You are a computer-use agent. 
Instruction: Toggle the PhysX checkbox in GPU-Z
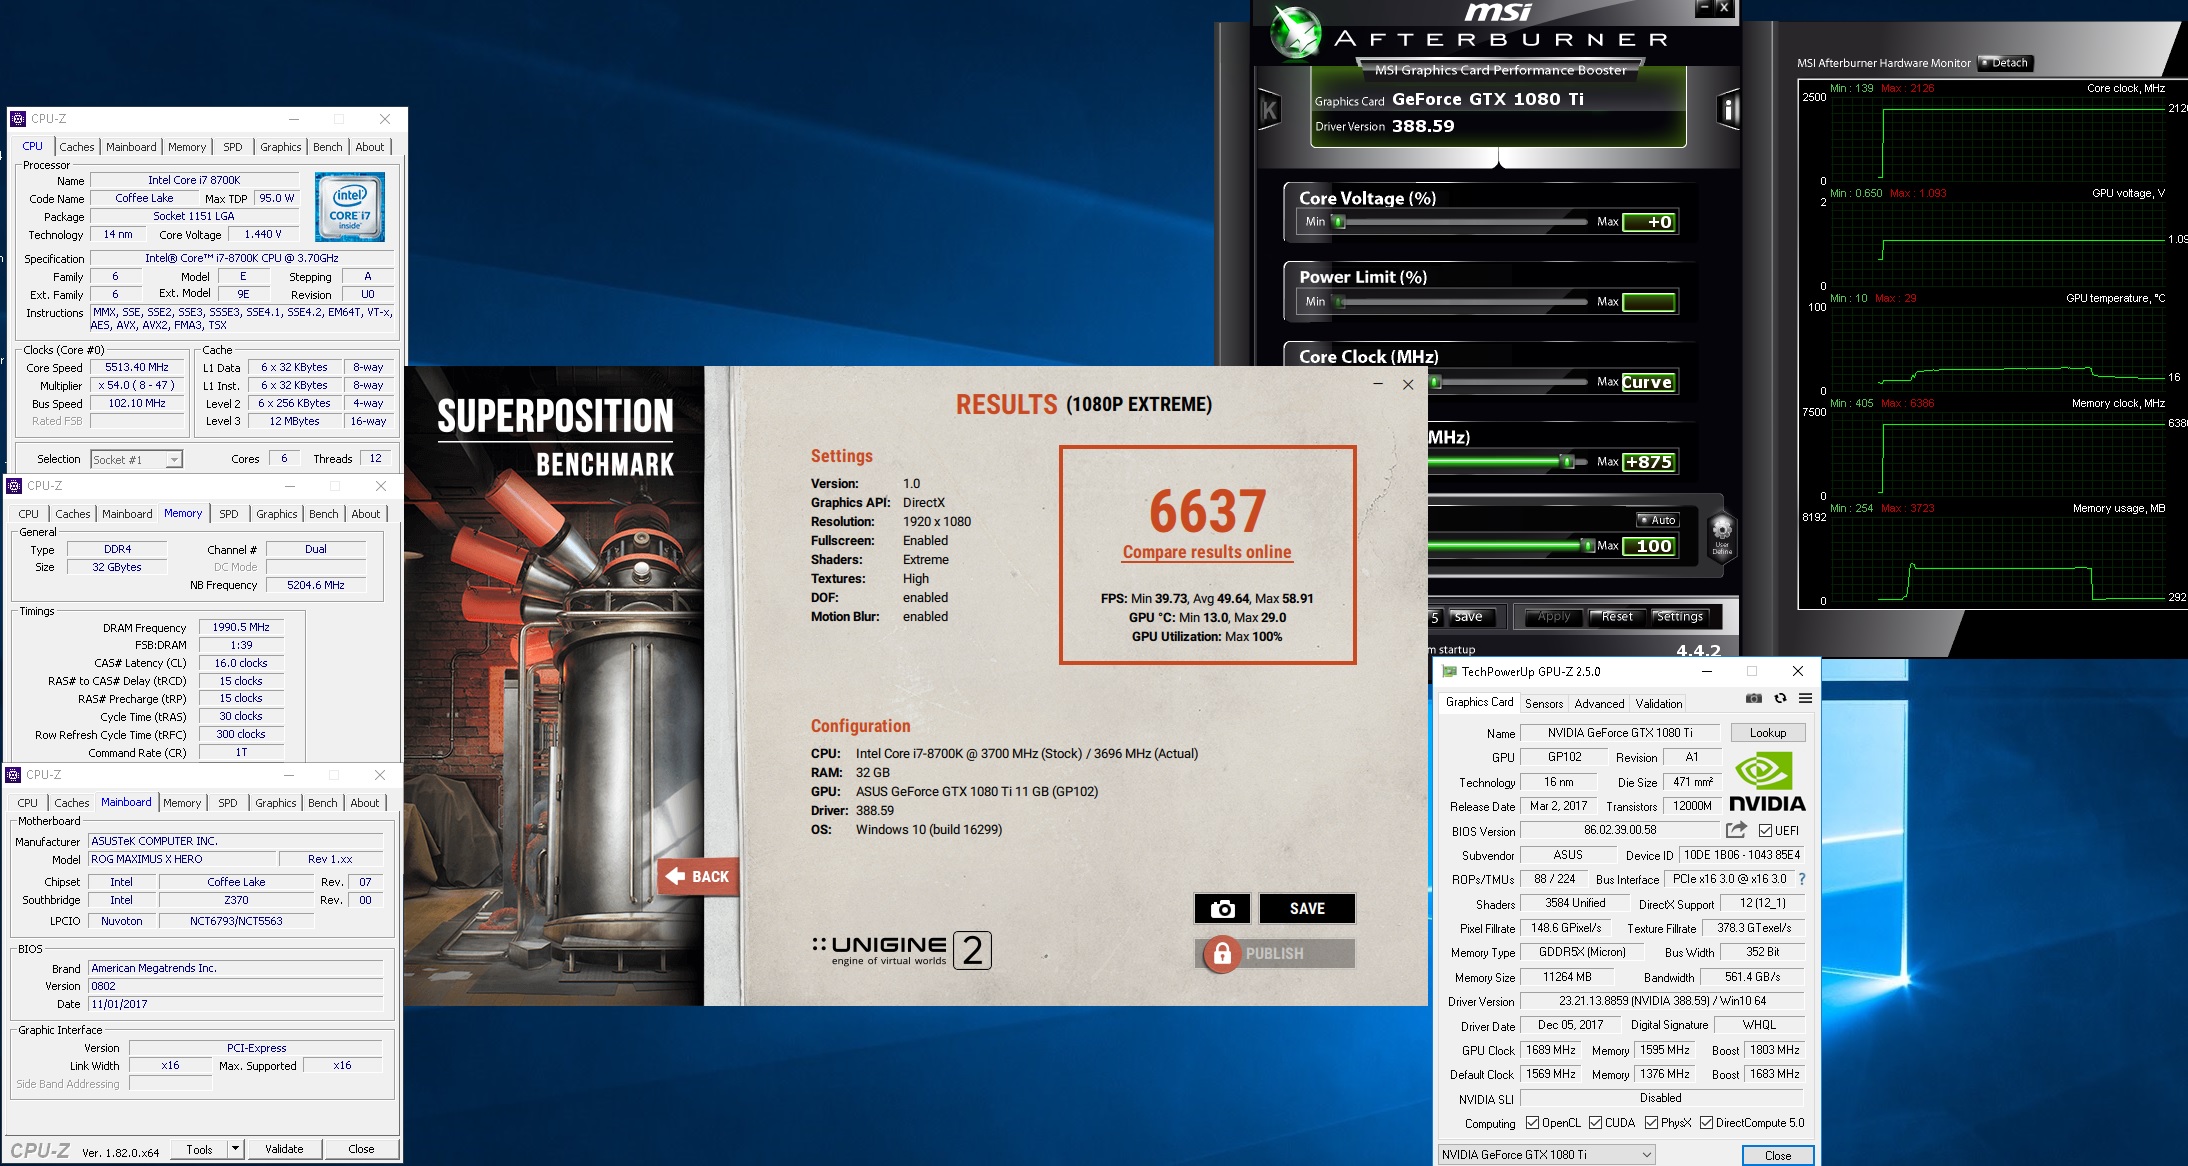[1651, 1123]
